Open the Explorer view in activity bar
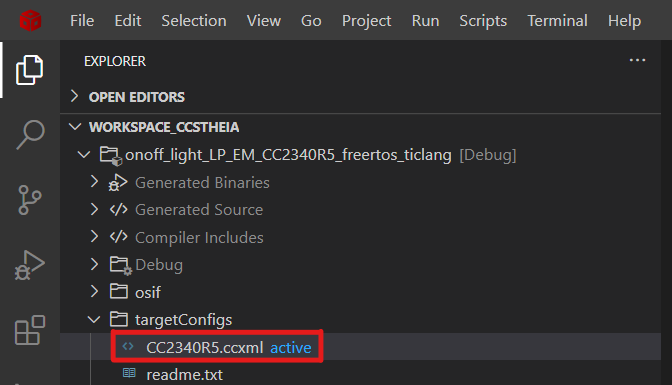This screenshot has height=385, width=672. pos(30,70)
